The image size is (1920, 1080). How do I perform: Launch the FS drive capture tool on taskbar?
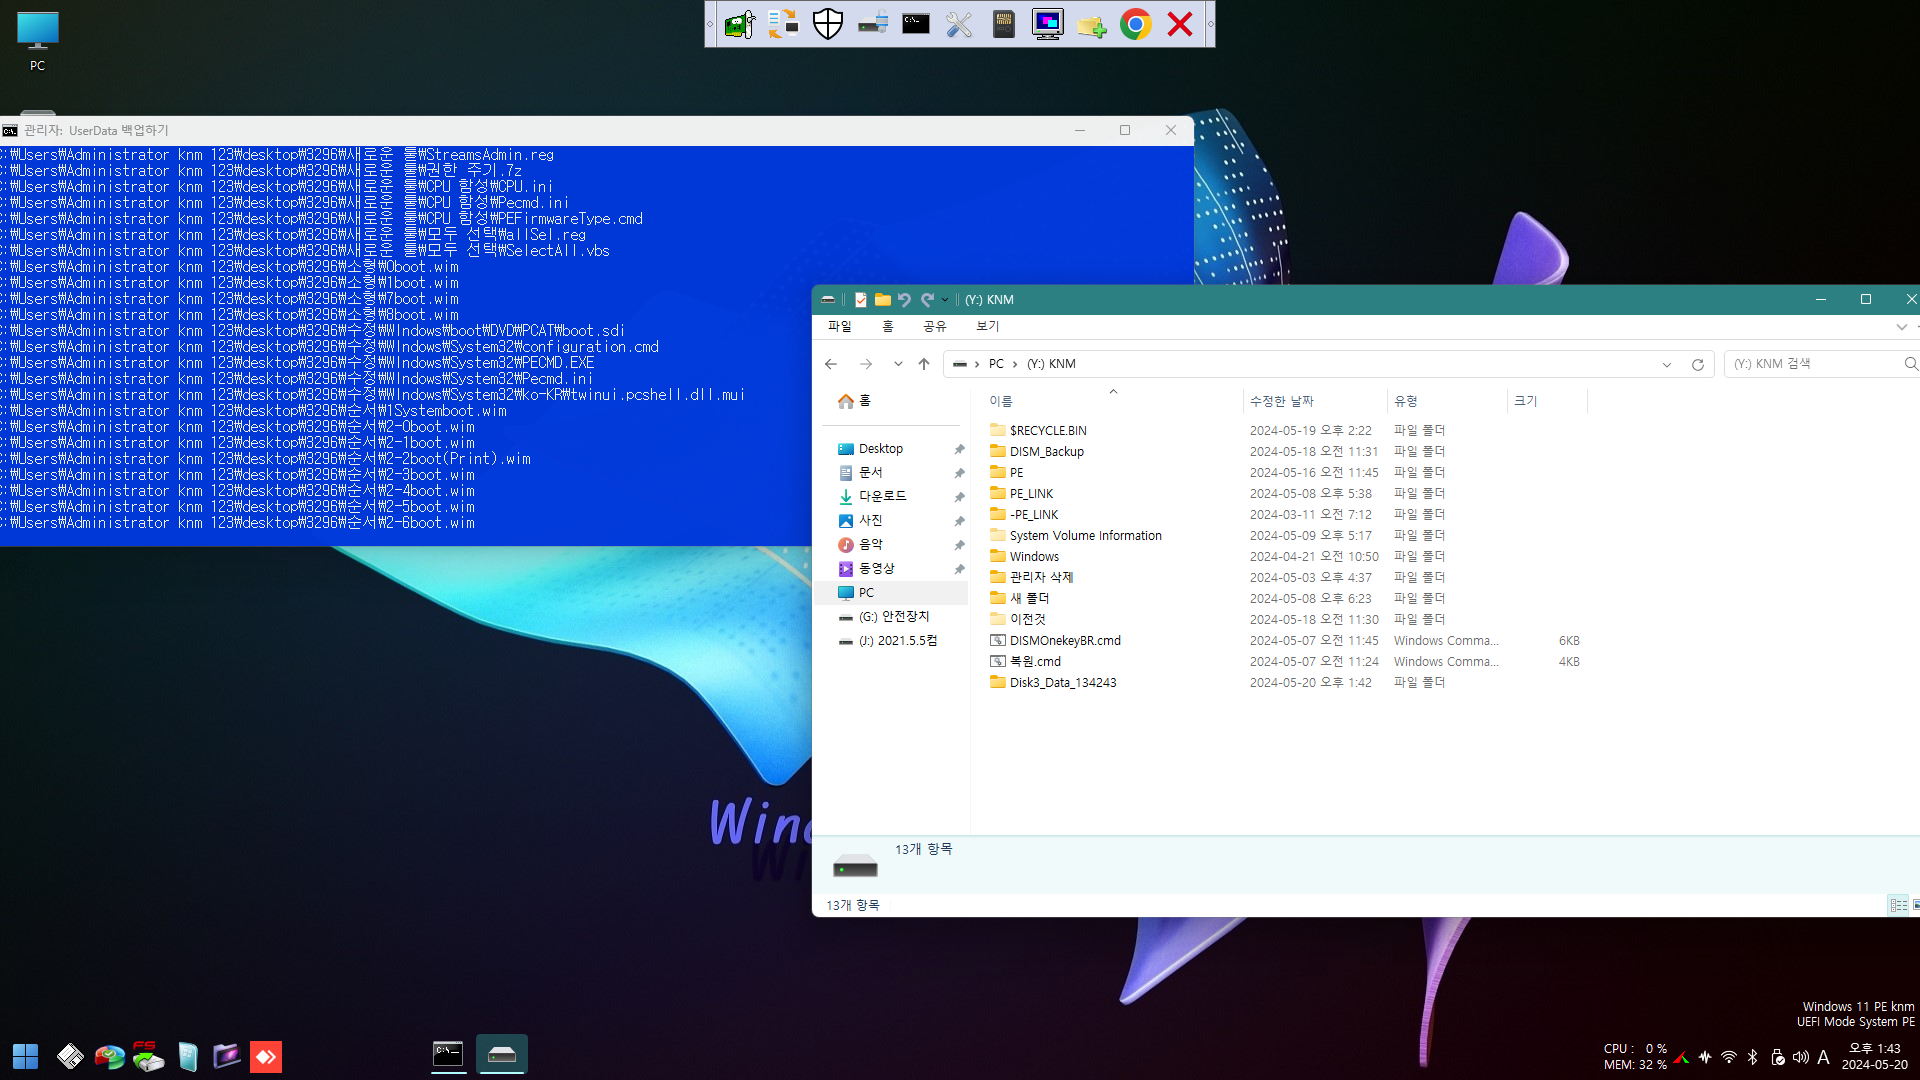click(148, 1056)
